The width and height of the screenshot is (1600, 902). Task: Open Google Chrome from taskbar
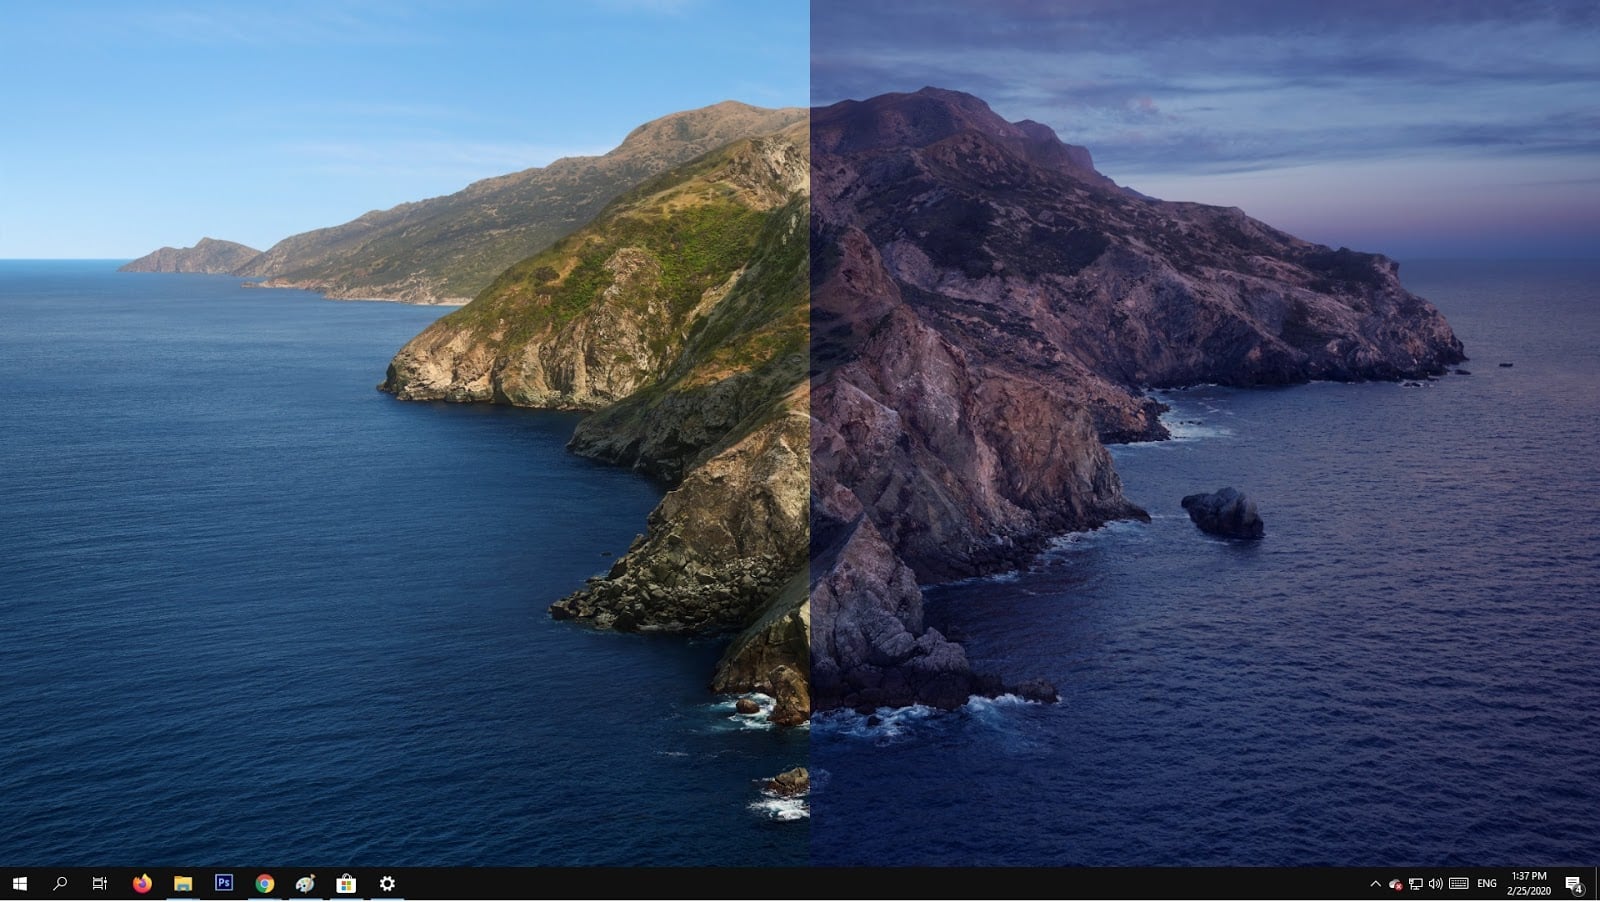click(x=265, y=883)
